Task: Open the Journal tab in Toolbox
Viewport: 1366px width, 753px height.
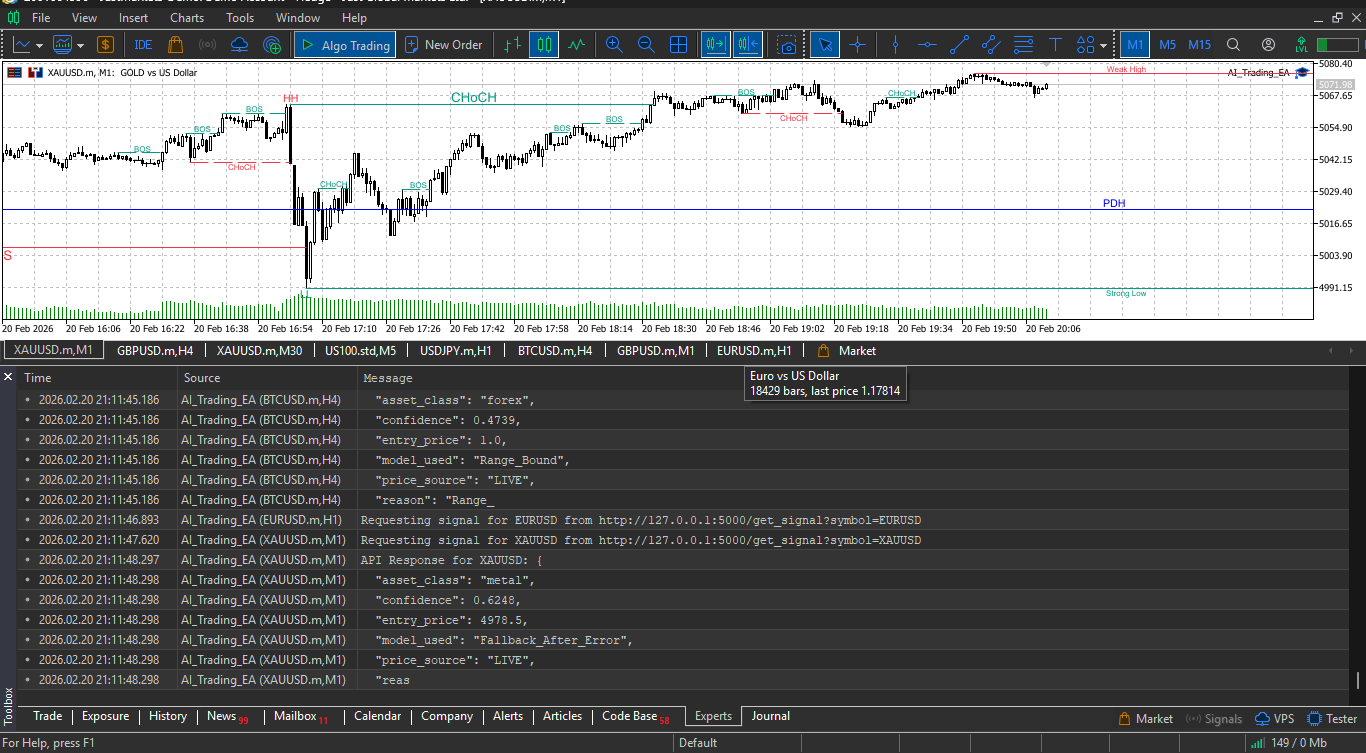Action: click(x=770, y=716)
